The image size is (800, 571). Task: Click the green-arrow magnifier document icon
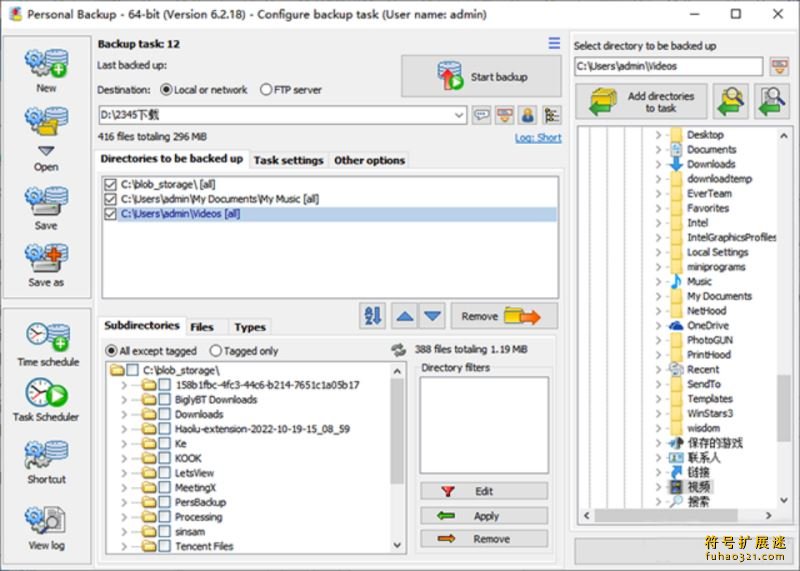click(x=772, y=101)
